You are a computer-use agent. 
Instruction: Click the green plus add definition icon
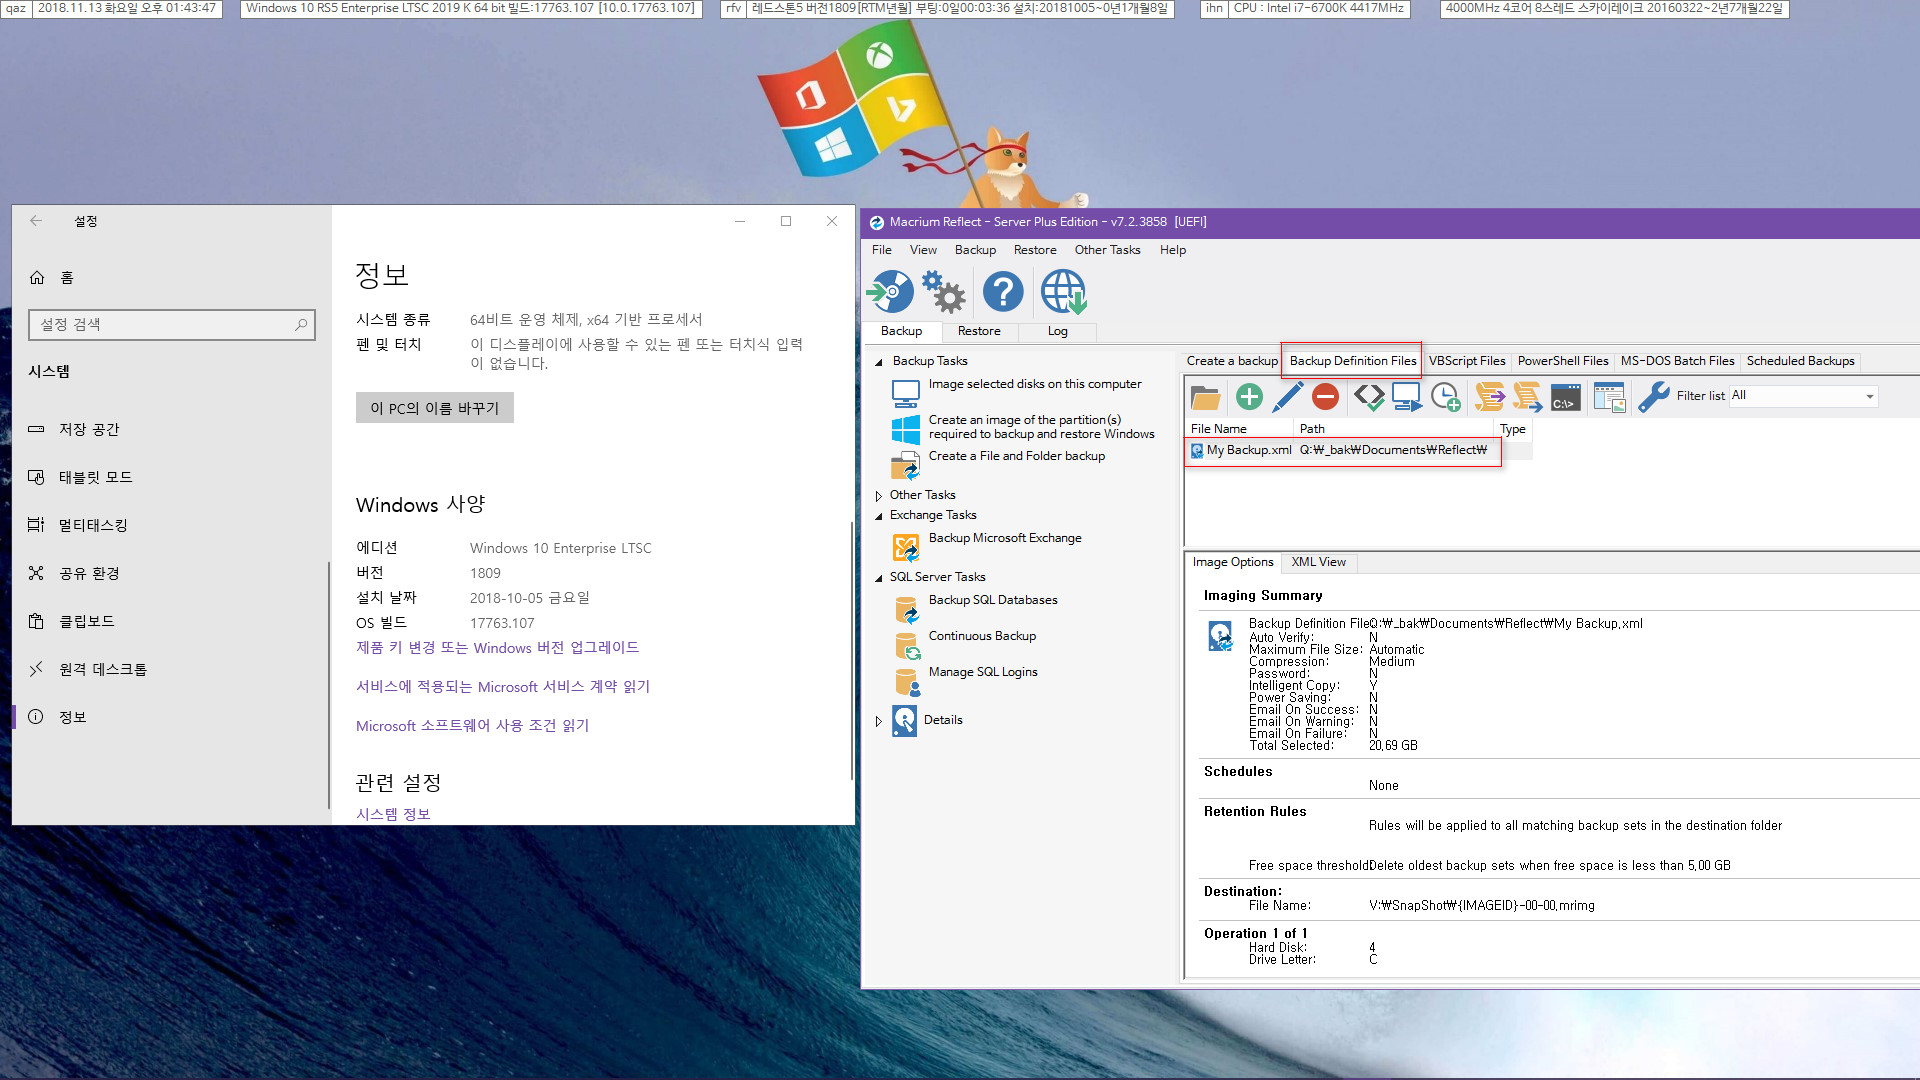click(1249, 397)
